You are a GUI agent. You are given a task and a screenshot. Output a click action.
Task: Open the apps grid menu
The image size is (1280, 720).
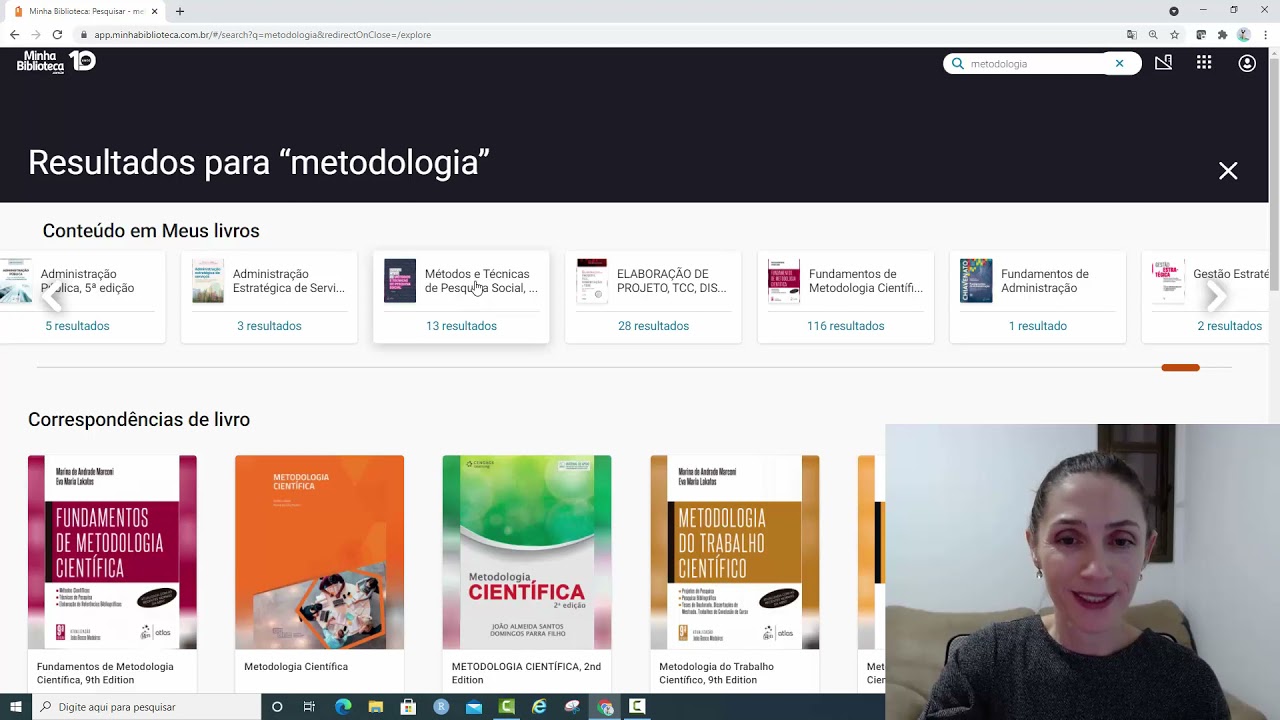pos(1204,63)
